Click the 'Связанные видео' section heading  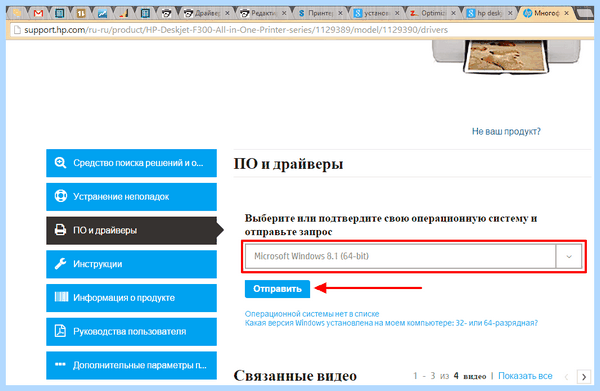(x=295, y=376)
